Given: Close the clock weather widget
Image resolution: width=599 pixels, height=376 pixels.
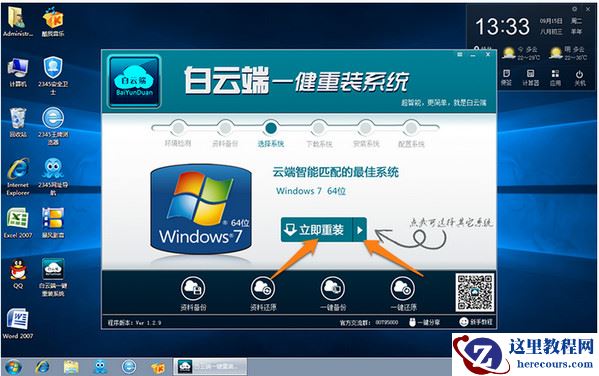Looking at the screenshot, I should click(x=588, y=8).
